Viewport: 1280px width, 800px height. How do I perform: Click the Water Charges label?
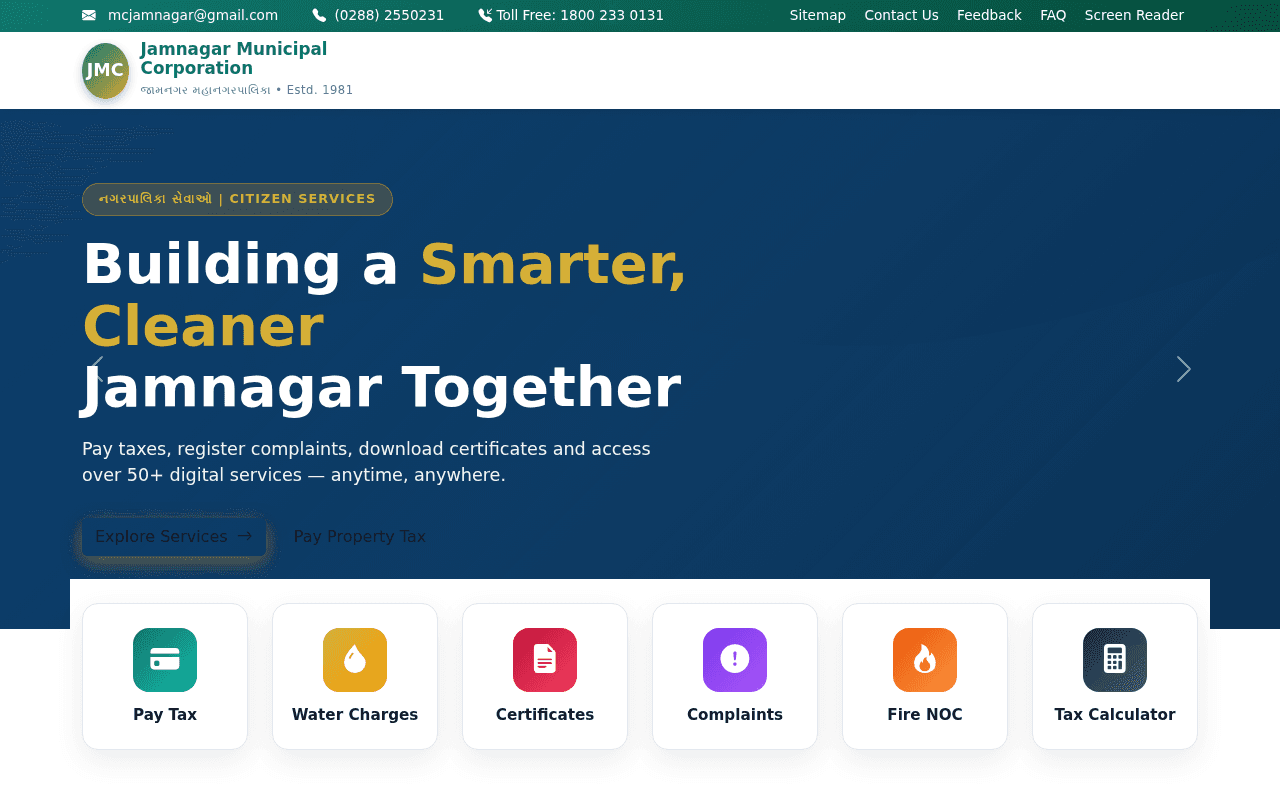[355, 715]
